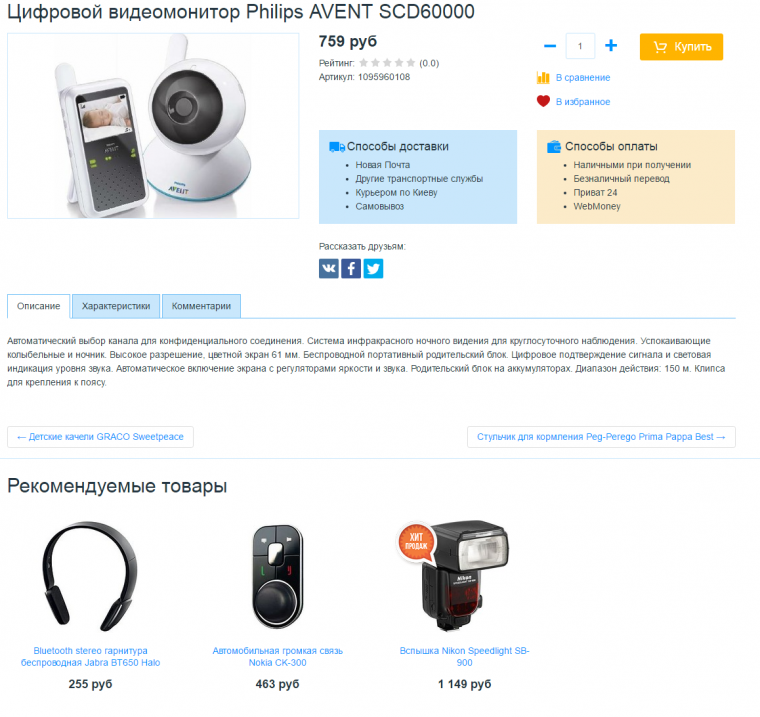
Task: Rate product with the fifth star
Action: [x=411, y=63]
